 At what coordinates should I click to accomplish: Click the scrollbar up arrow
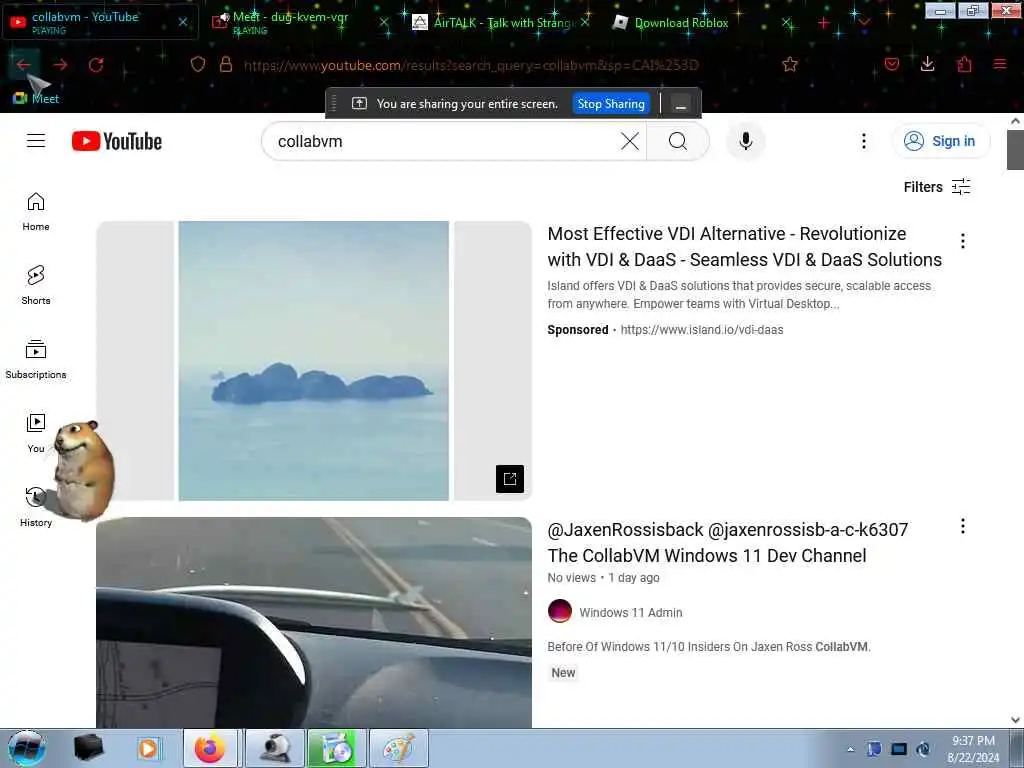tap(1015, 121)
